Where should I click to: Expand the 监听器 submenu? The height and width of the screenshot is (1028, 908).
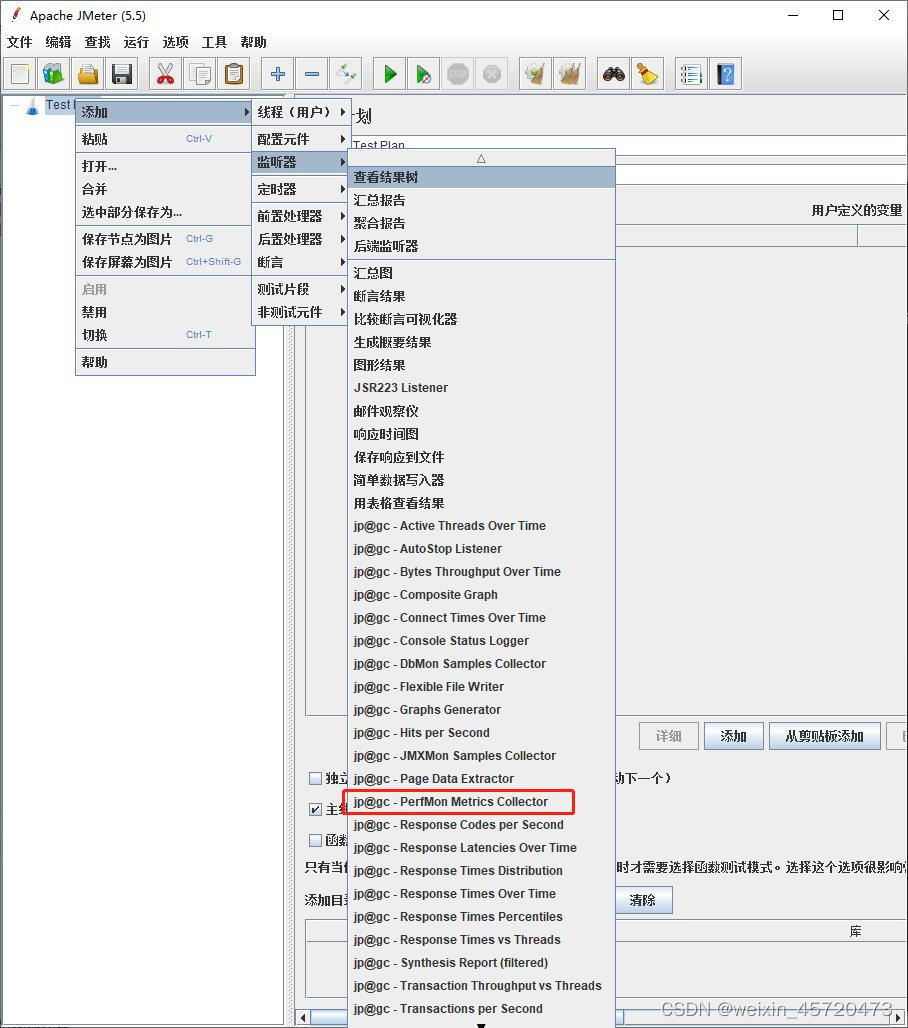click(x=301, y=162)
